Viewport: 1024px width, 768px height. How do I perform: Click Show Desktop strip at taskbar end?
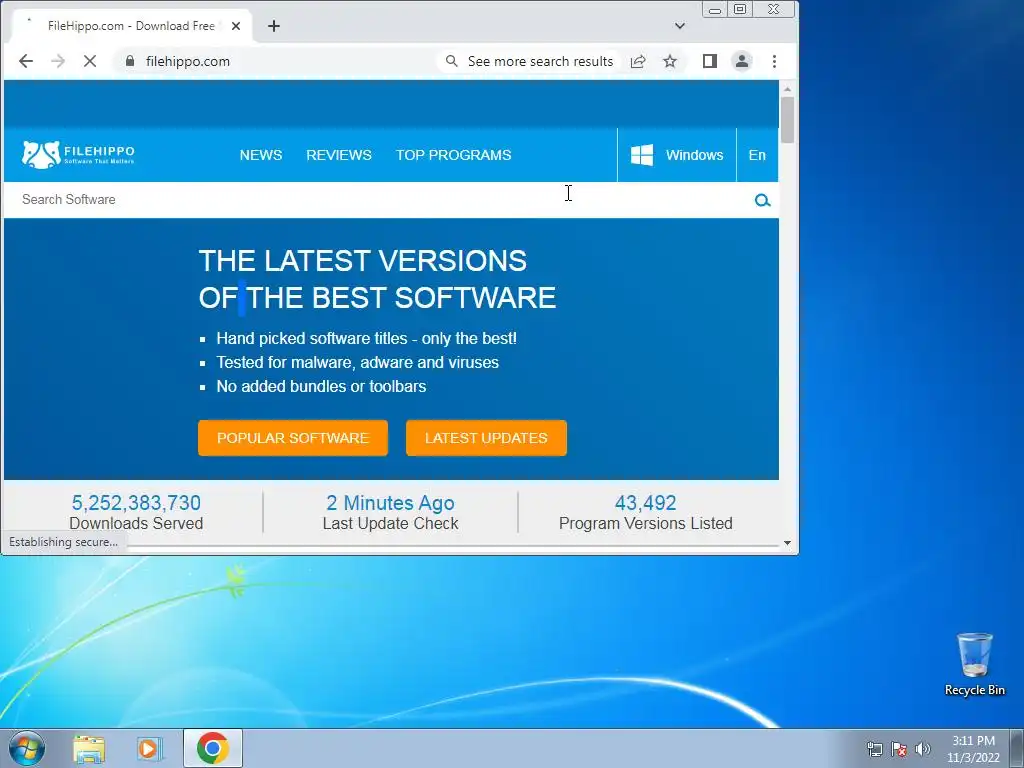(1017, 748)
